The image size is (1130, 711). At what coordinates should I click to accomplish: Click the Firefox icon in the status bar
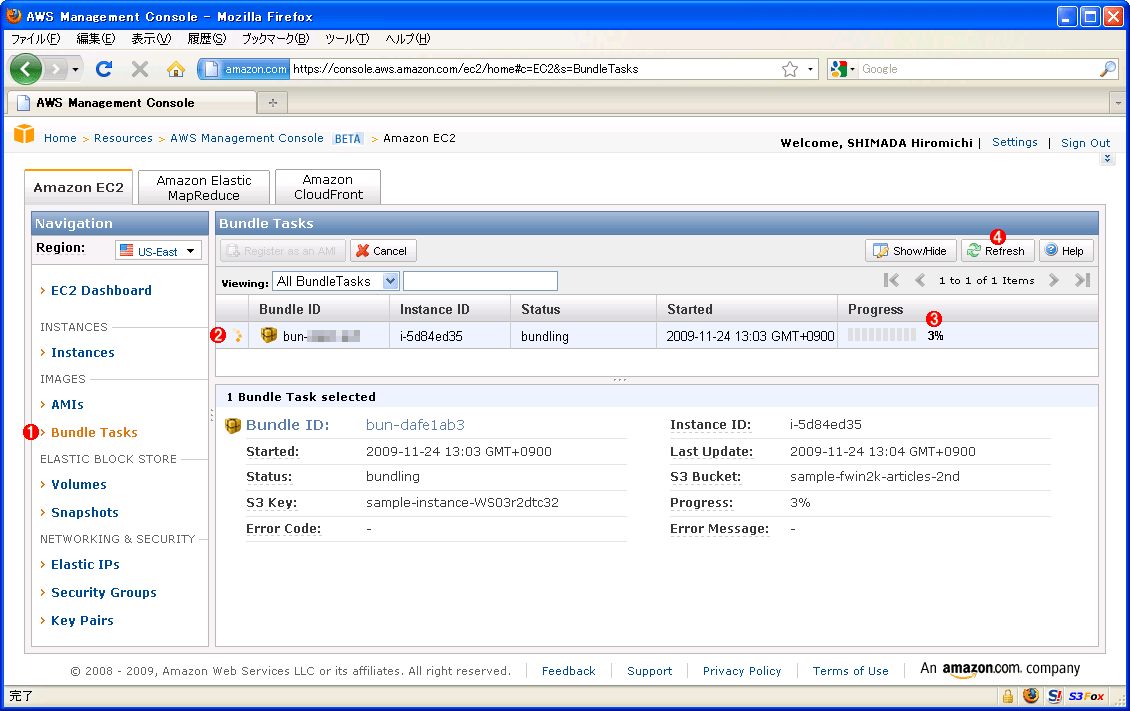pos(1031,696)
